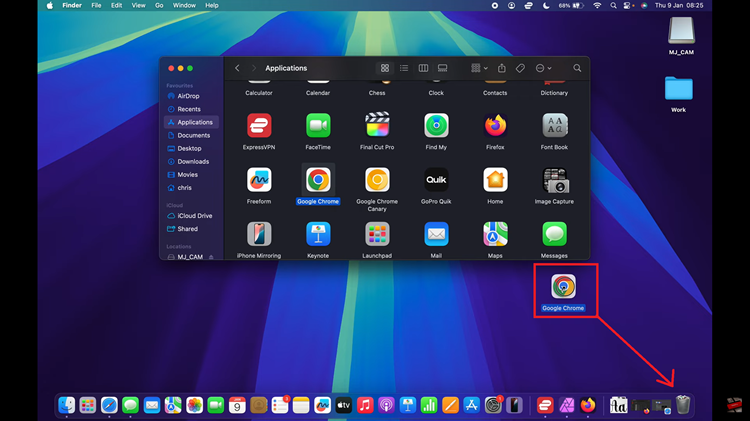This screenshot has width=750, height=421.
Task: Open the Group By dropdown in toolbar
Action: [x=479, y=68]
